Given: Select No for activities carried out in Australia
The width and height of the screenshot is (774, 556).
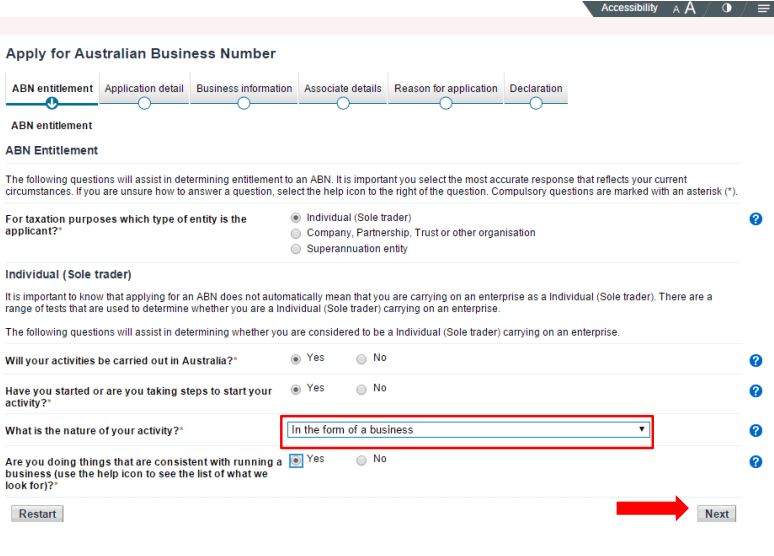Looking at the screenshot, I should point(362,359).
